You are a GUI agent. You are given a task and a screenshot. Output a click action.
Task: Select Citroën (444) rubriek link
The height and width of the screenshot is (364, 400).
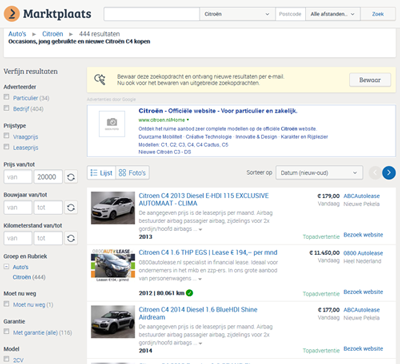29,277
